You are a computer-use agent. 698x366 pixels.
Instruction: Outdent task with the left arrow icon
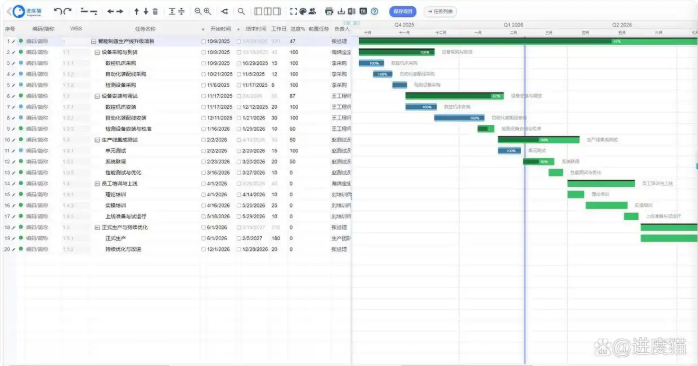(x=111, y=11)
